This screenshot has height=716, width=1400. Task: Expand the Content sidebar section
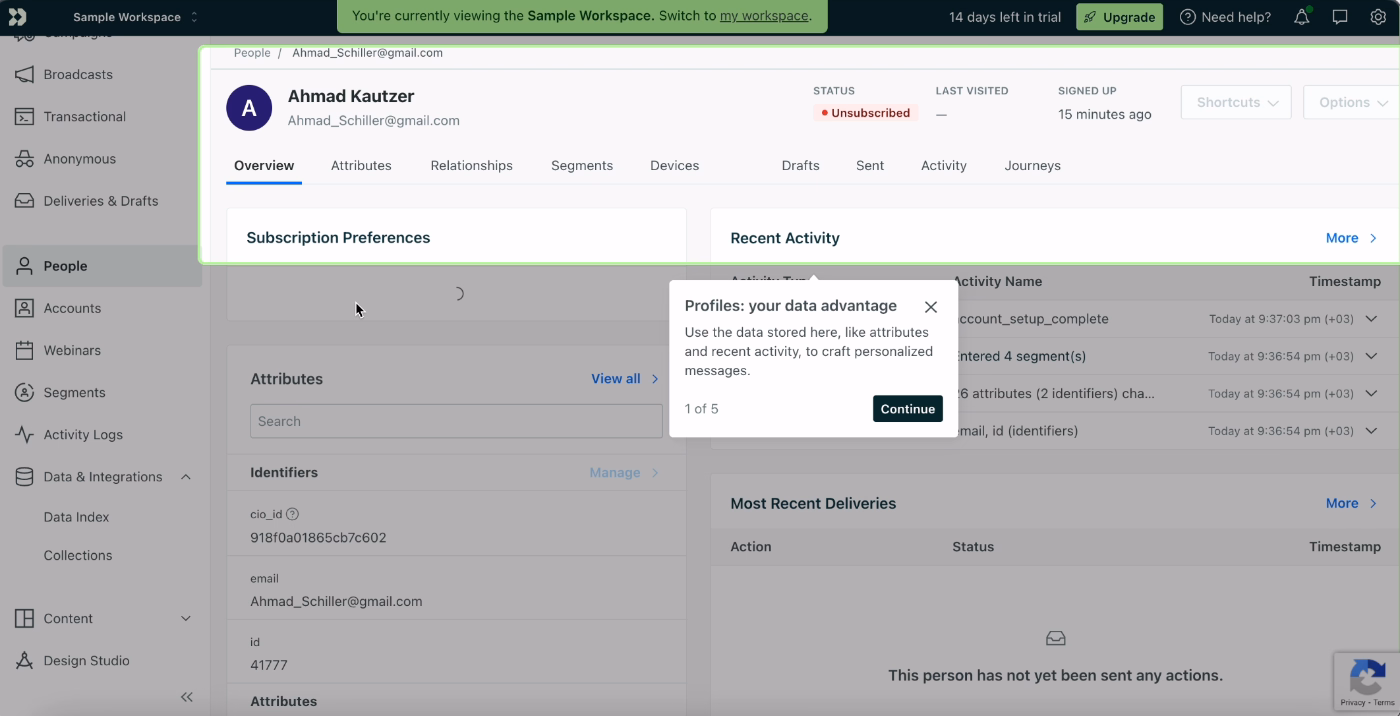click(186, 619)
